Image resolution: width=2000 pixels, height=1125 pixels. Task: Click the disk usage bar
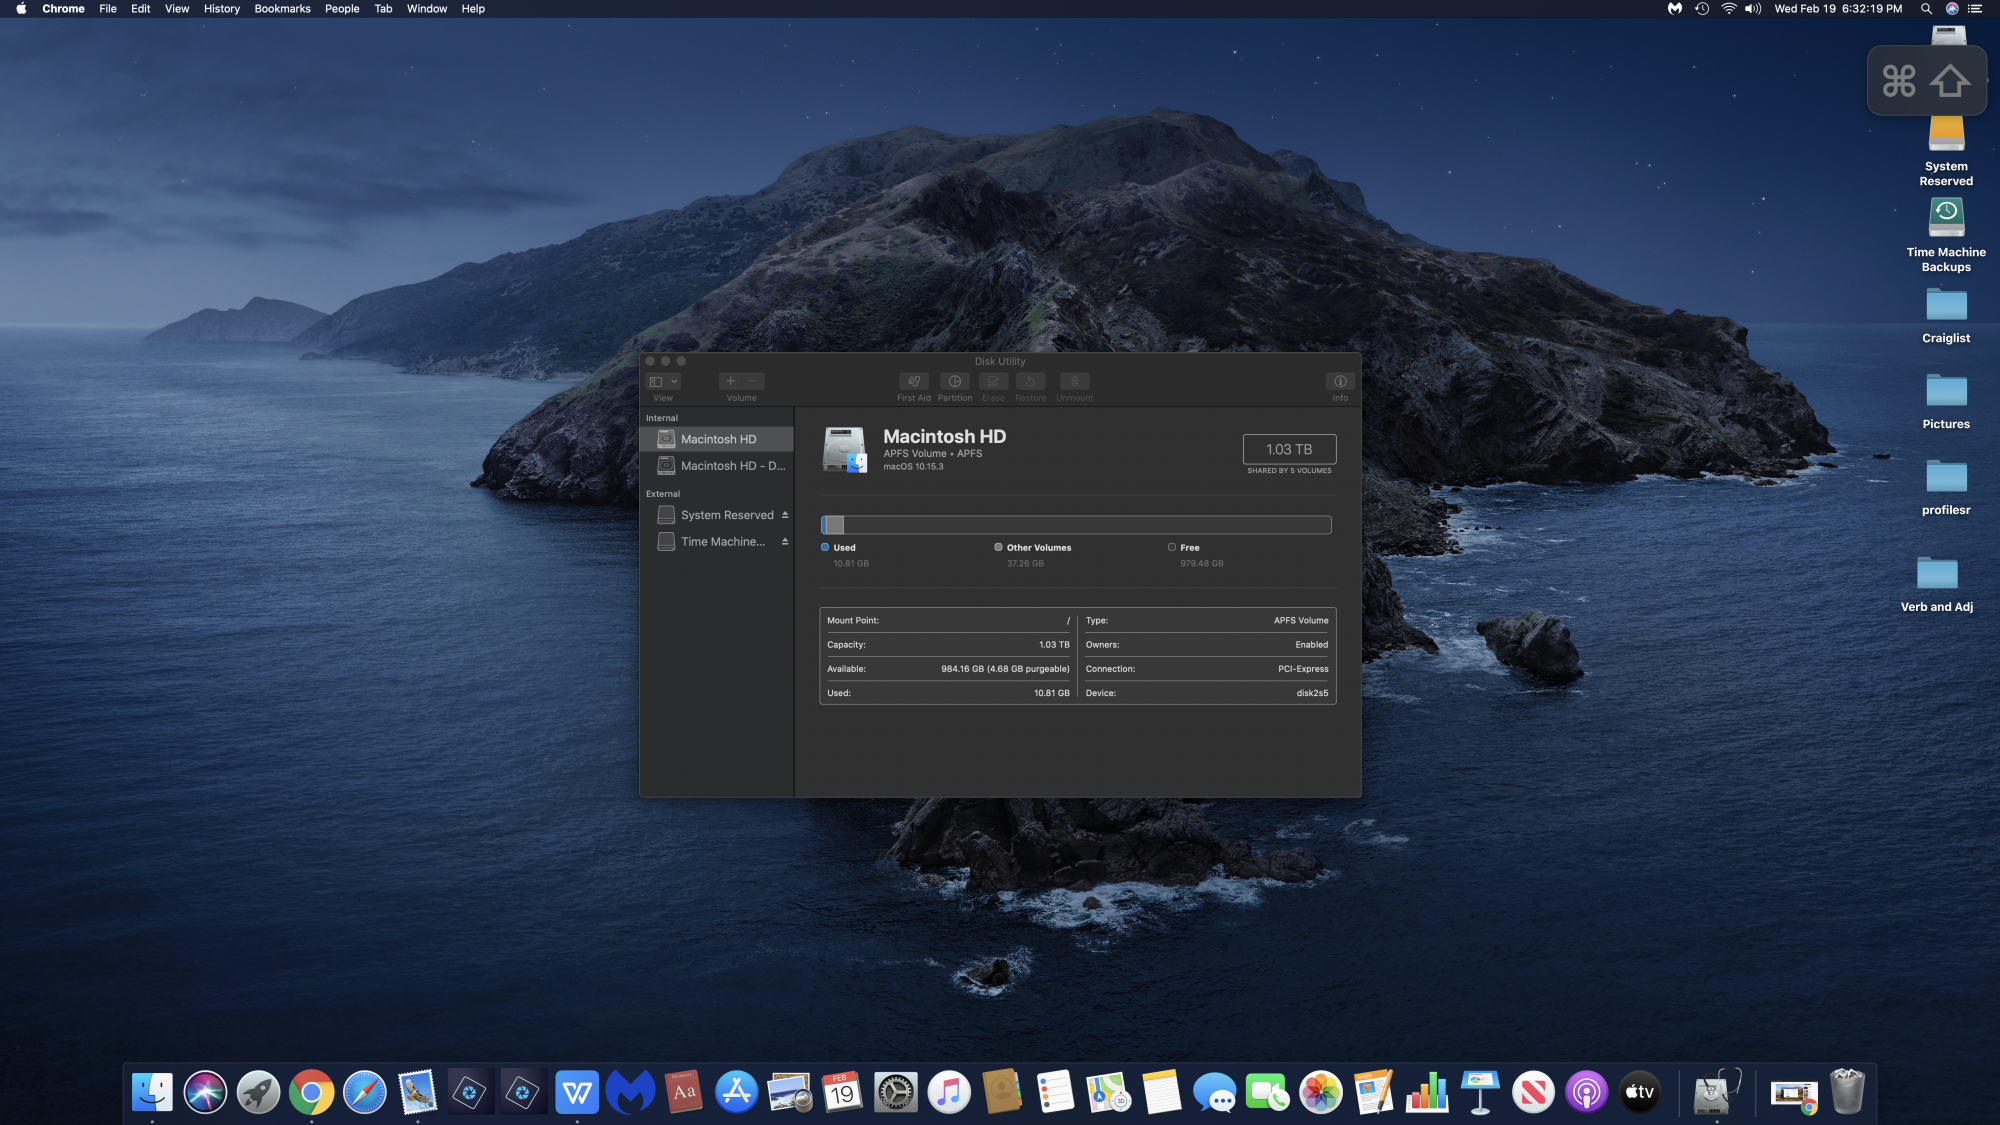point(1076,525)
